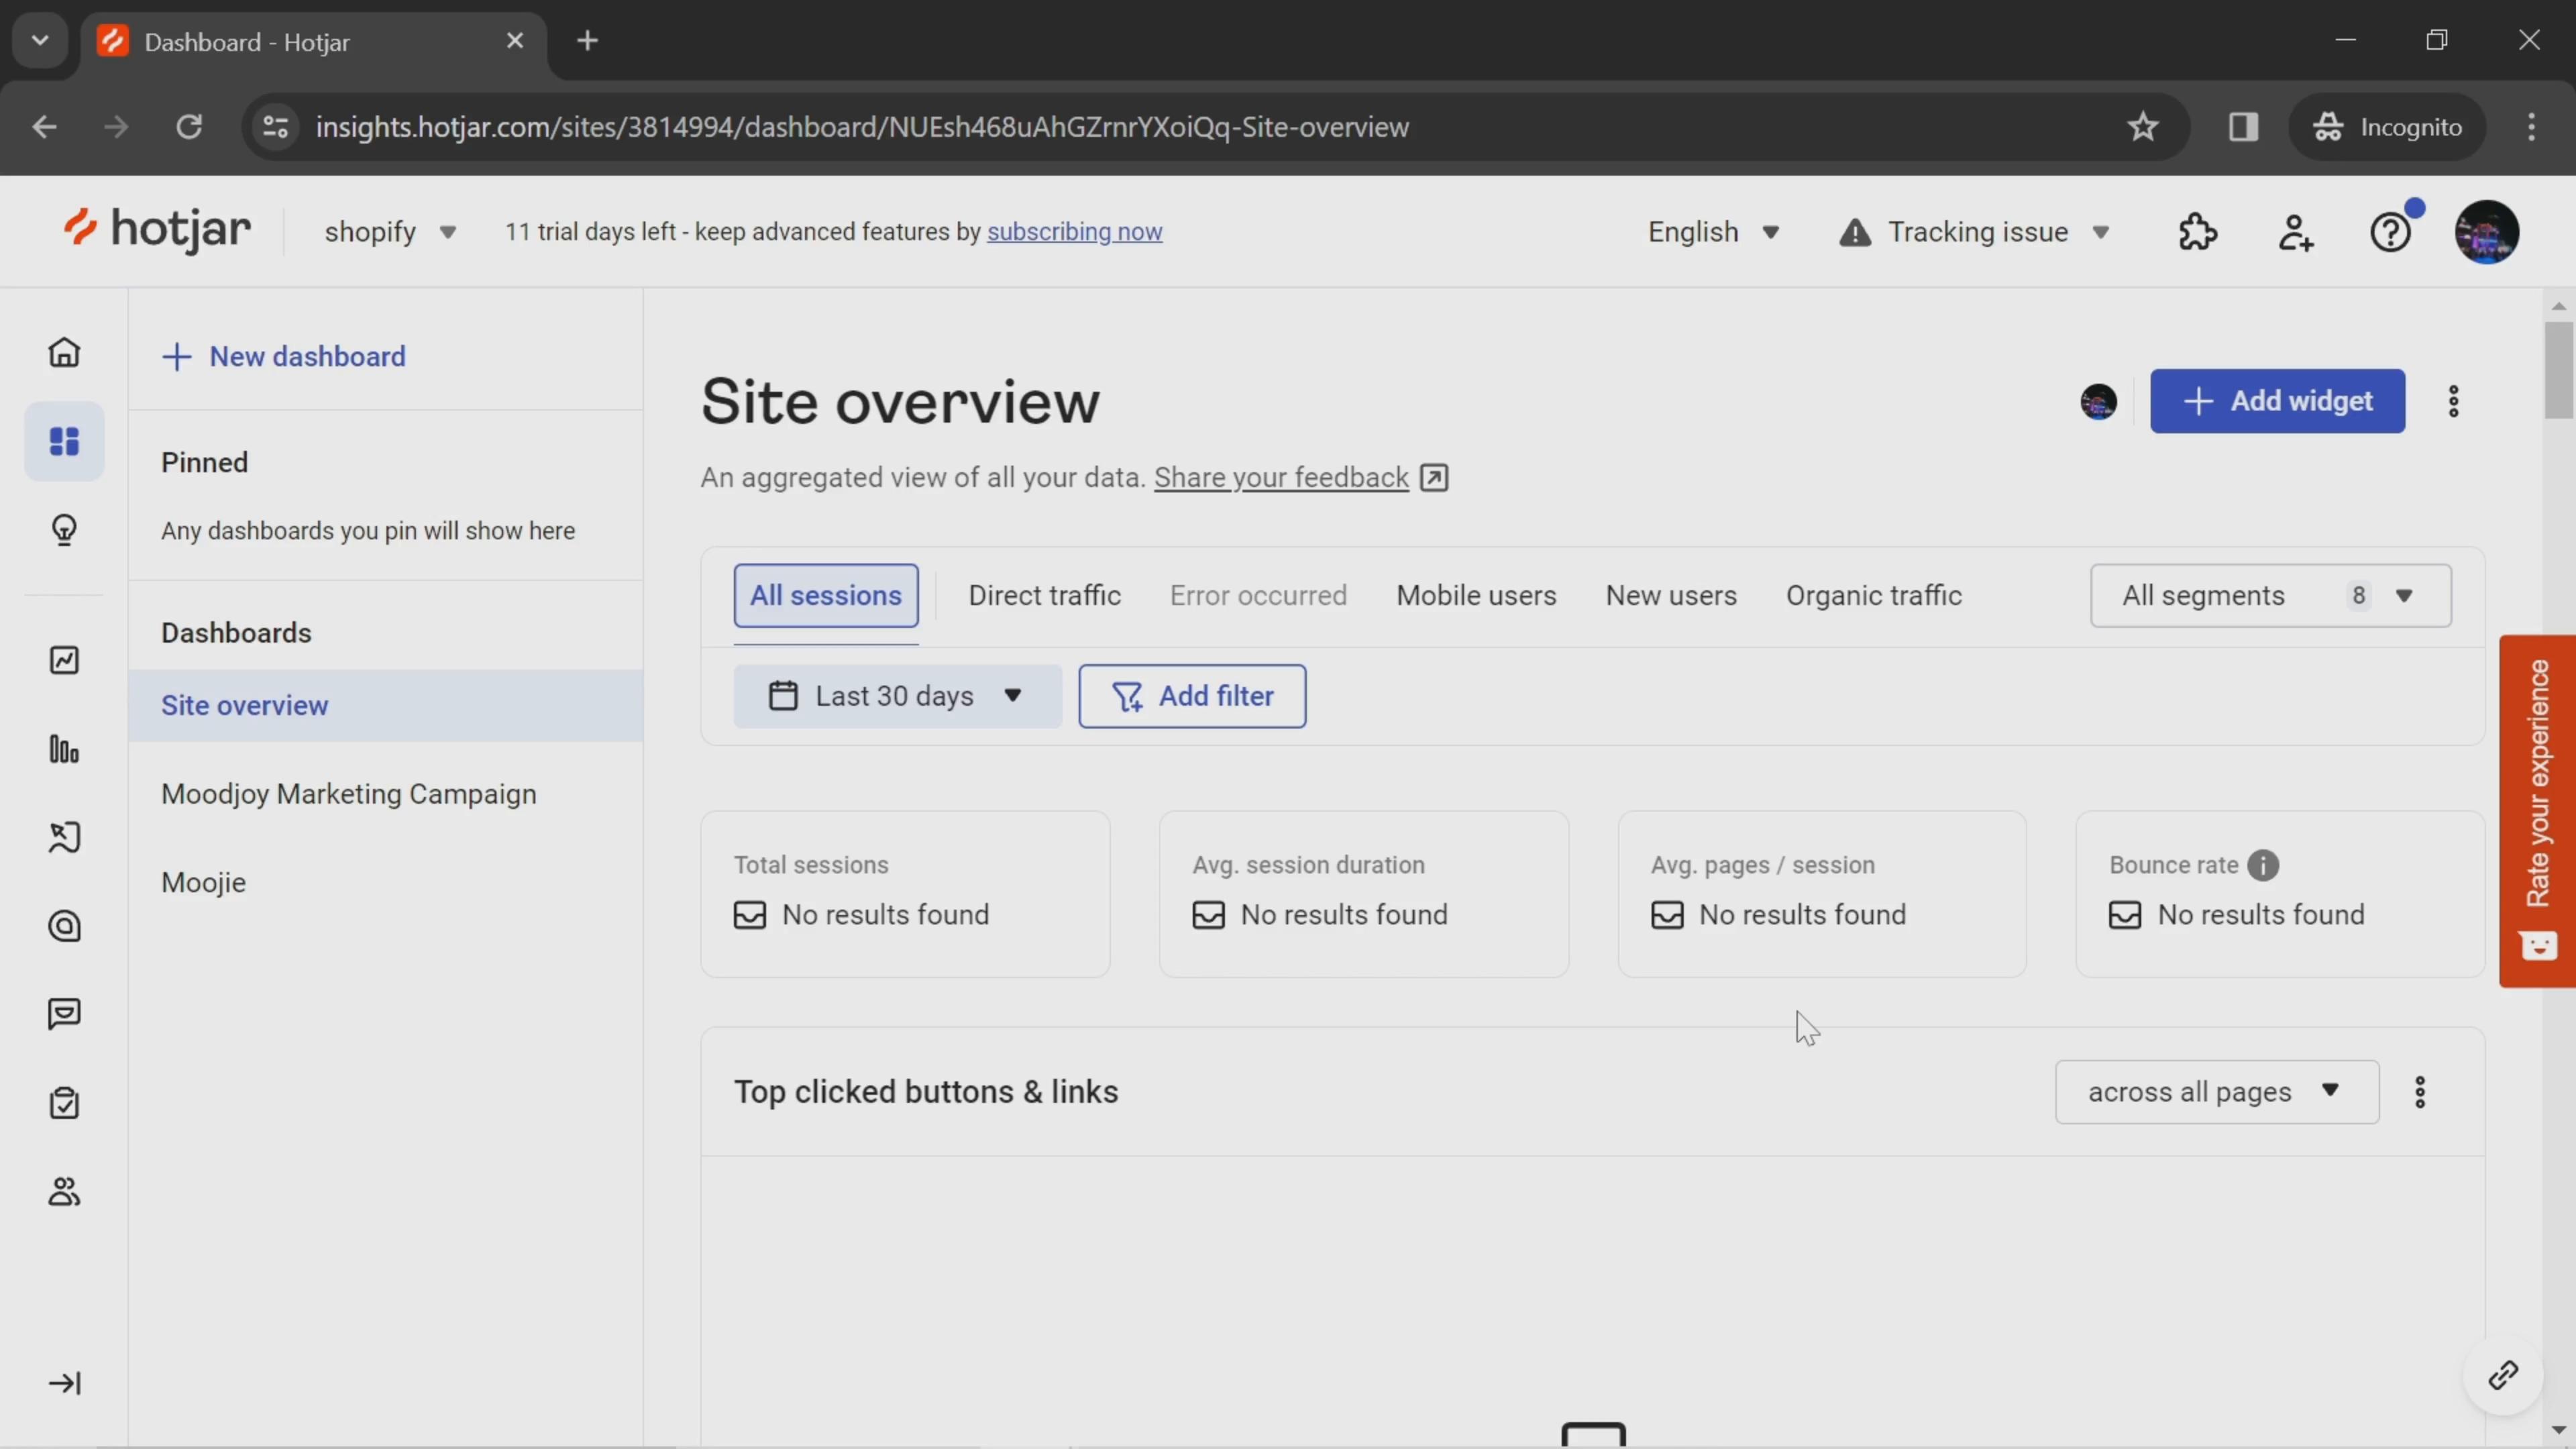Open the Dashboards panel icon
This screenshot has width=2576, height=1449.
pyautogui.click(x=64, y=441)
